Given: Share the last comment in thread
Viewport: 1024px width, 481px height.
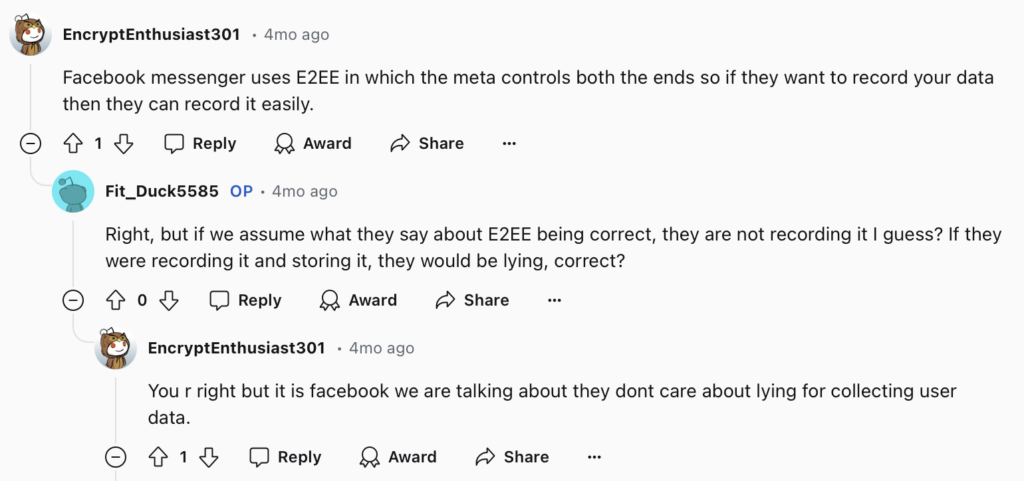Looking at the screenshot, I should click(x=512, y=457).
